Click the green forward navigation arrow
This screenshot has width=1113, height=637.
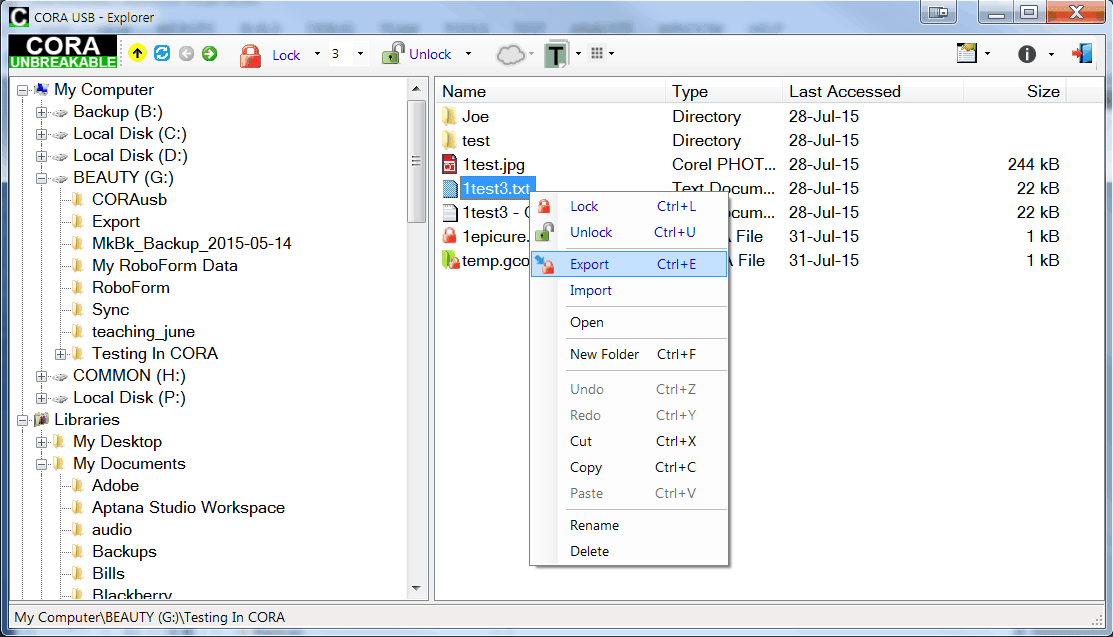click(x=209, y=53)
